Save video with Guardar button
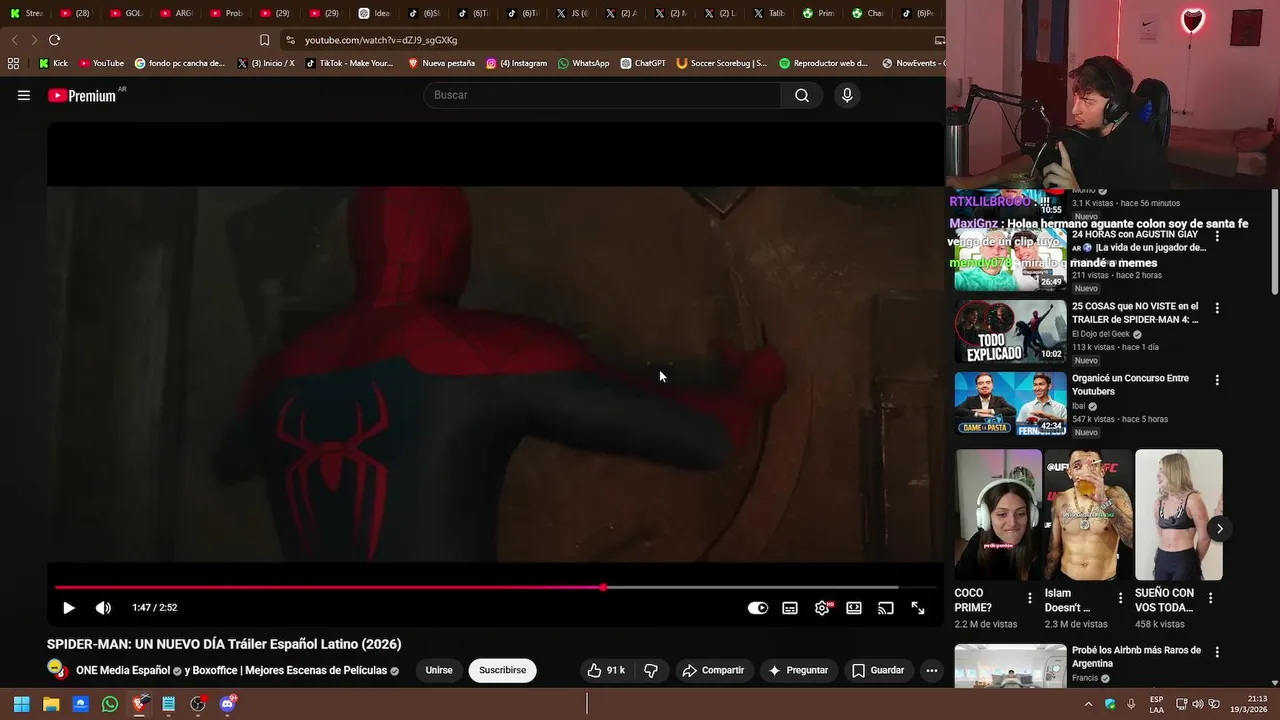This screenshot has height=720, width=1280. click(x=878, y=670)
